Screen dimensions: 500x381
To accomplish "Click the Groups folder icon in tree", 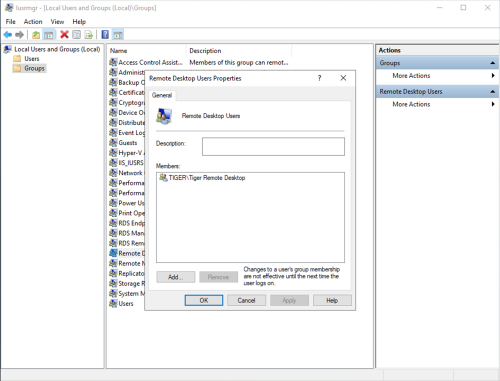I will (17, 68).
